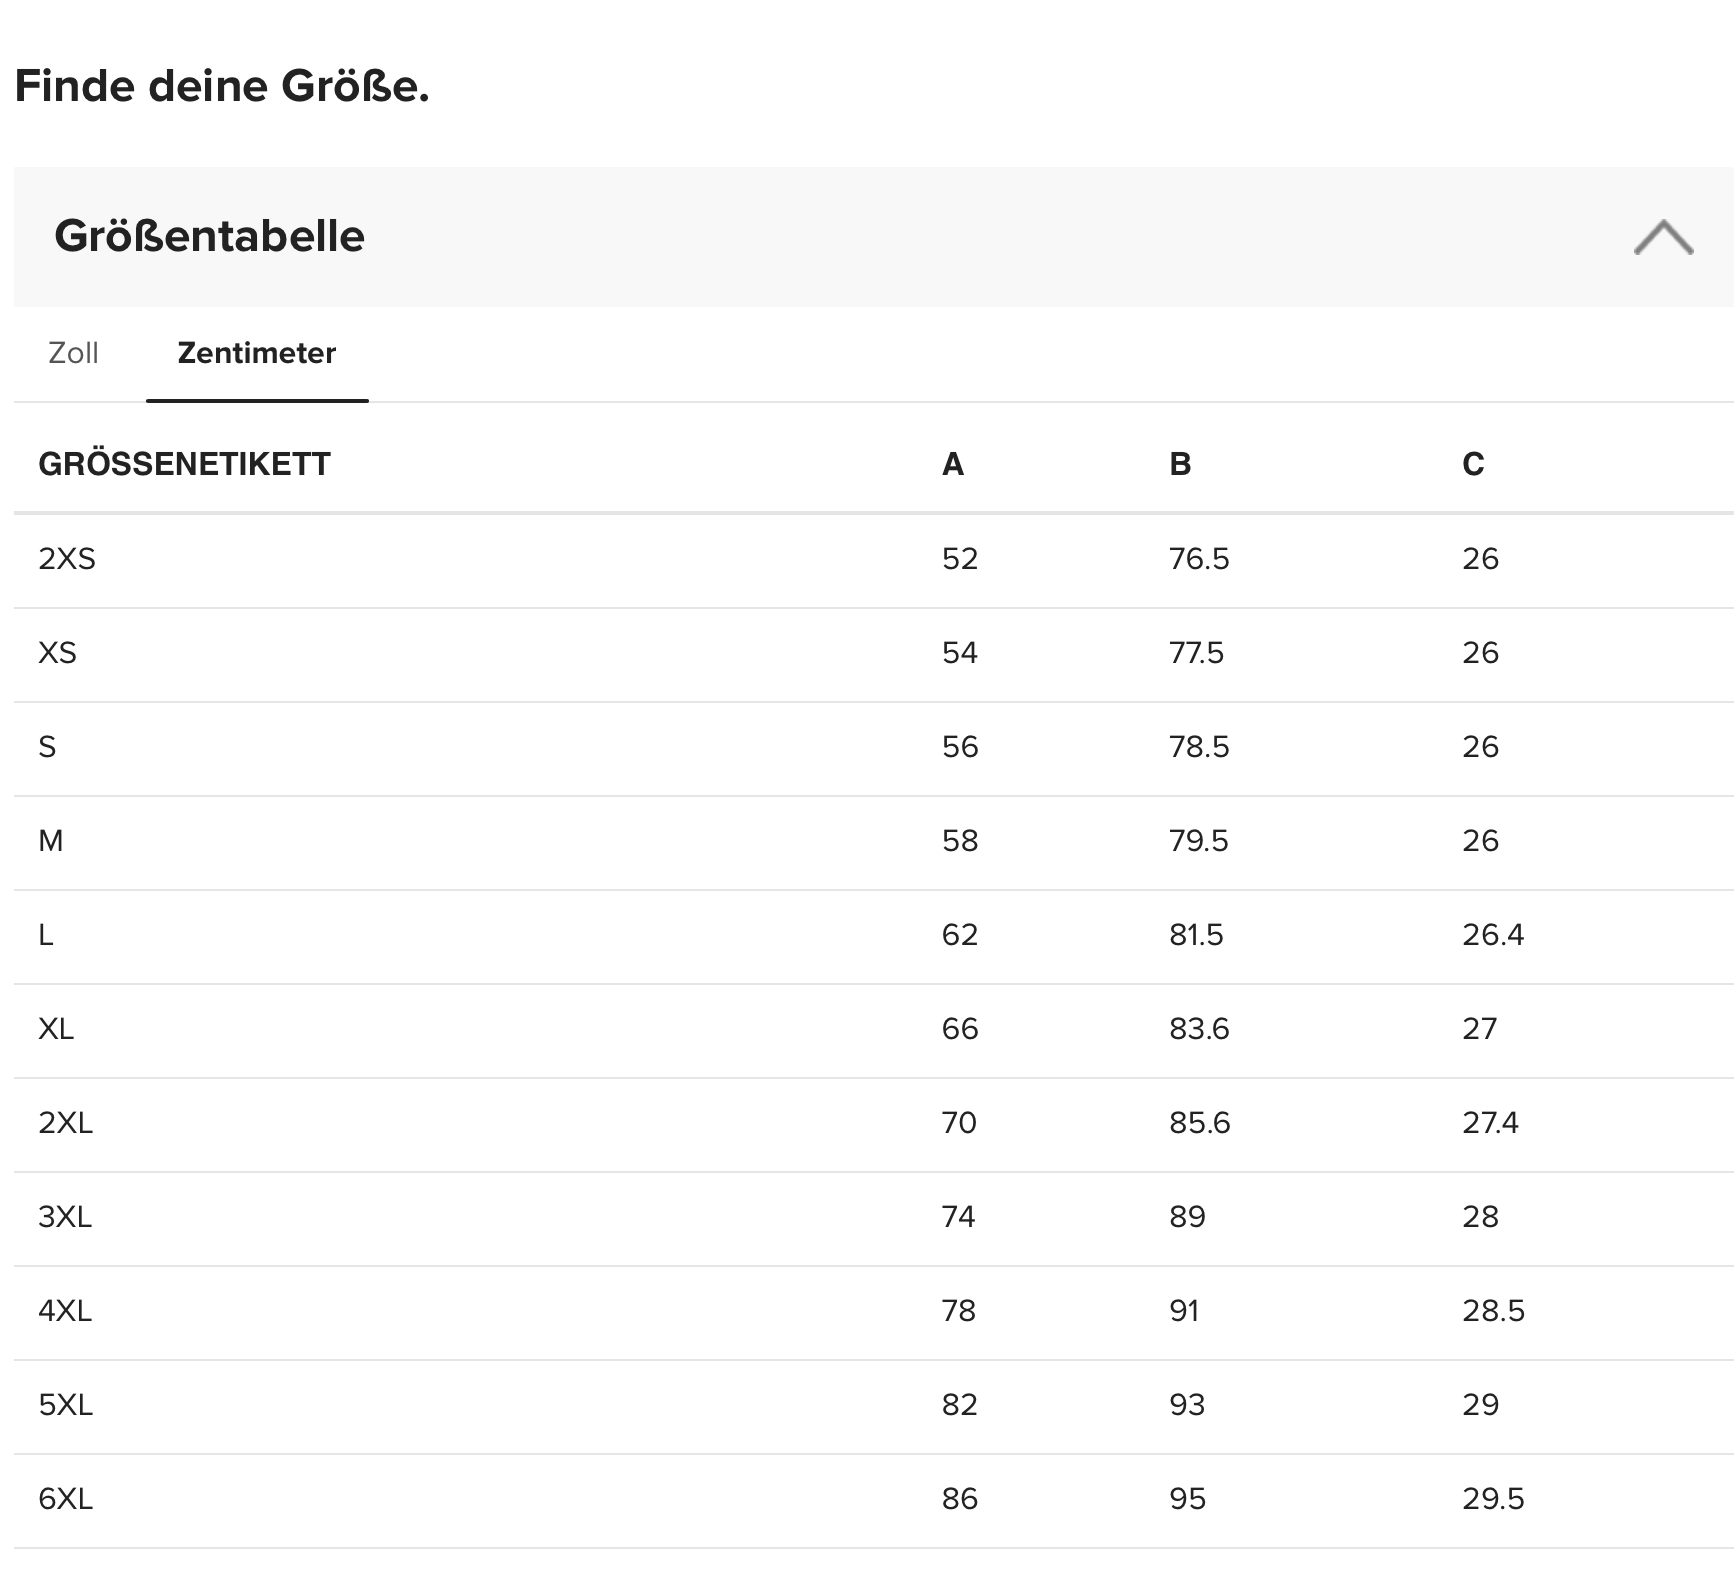This screenshot has width=1736, height=1592.
Task: Click the 29 value in row 5XL
Action: [1480, 1404]
